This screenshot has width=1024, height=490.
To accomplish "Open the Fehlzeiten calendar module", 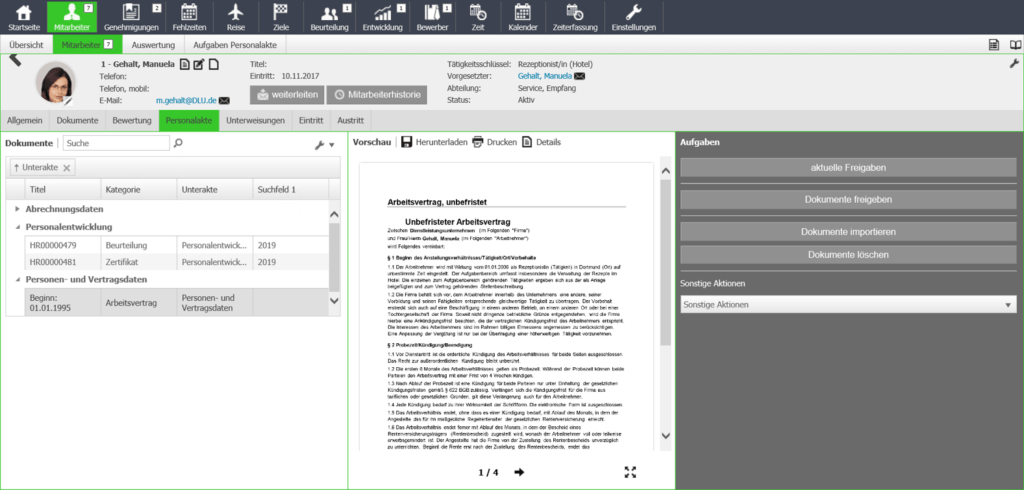I will (x=189, y=17).
